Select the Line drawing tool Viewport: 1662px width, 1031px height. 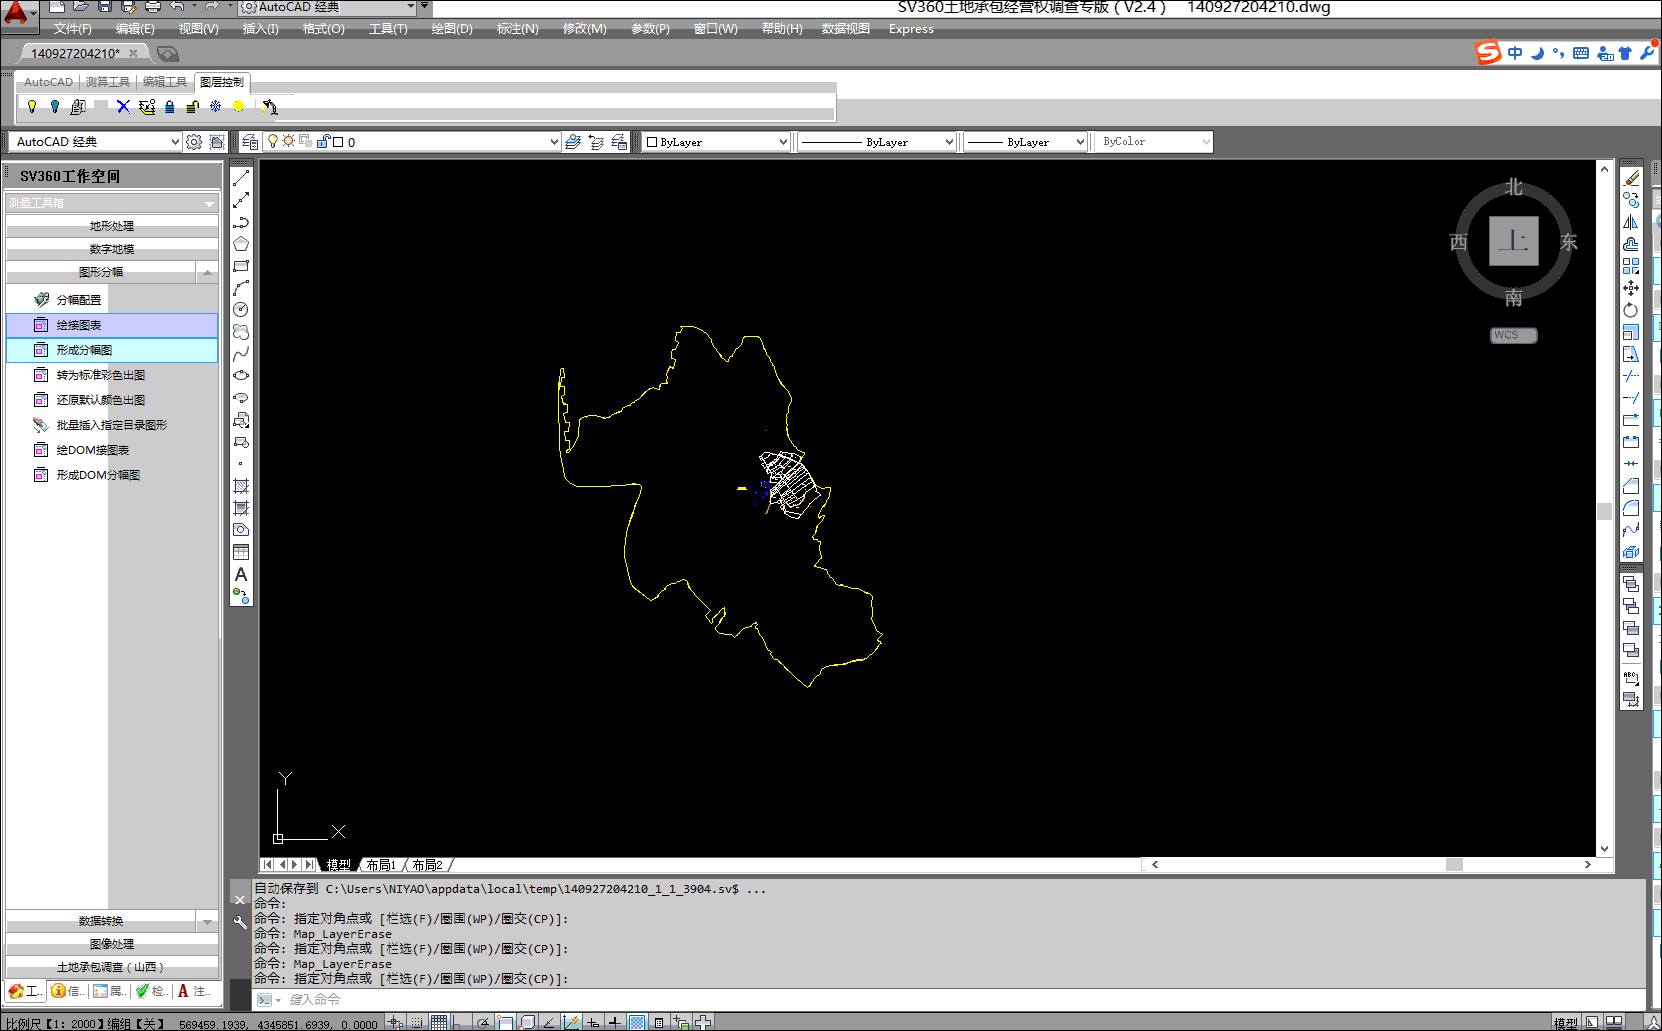coord(241,178)
